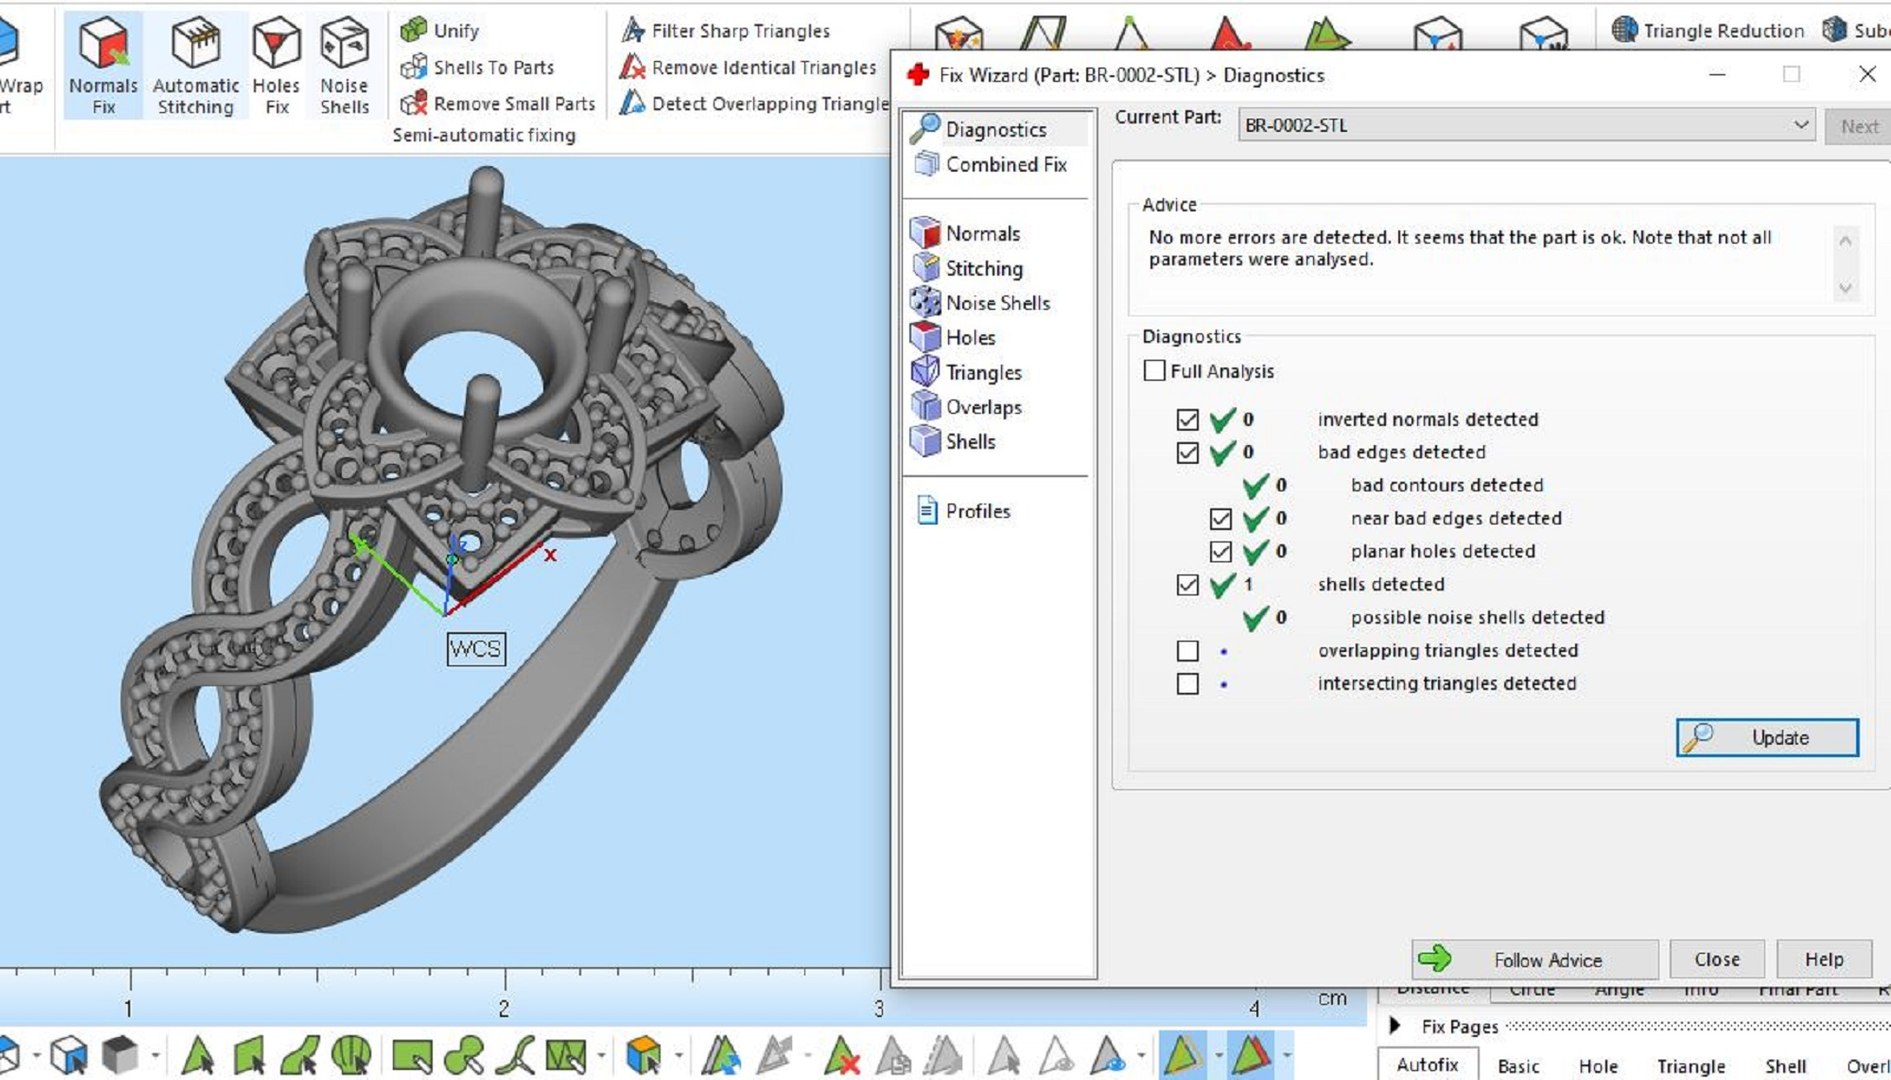Select Diagnostics in wizard sidebar
The image size is (1891, 1080).
click(x=979, y=129)
